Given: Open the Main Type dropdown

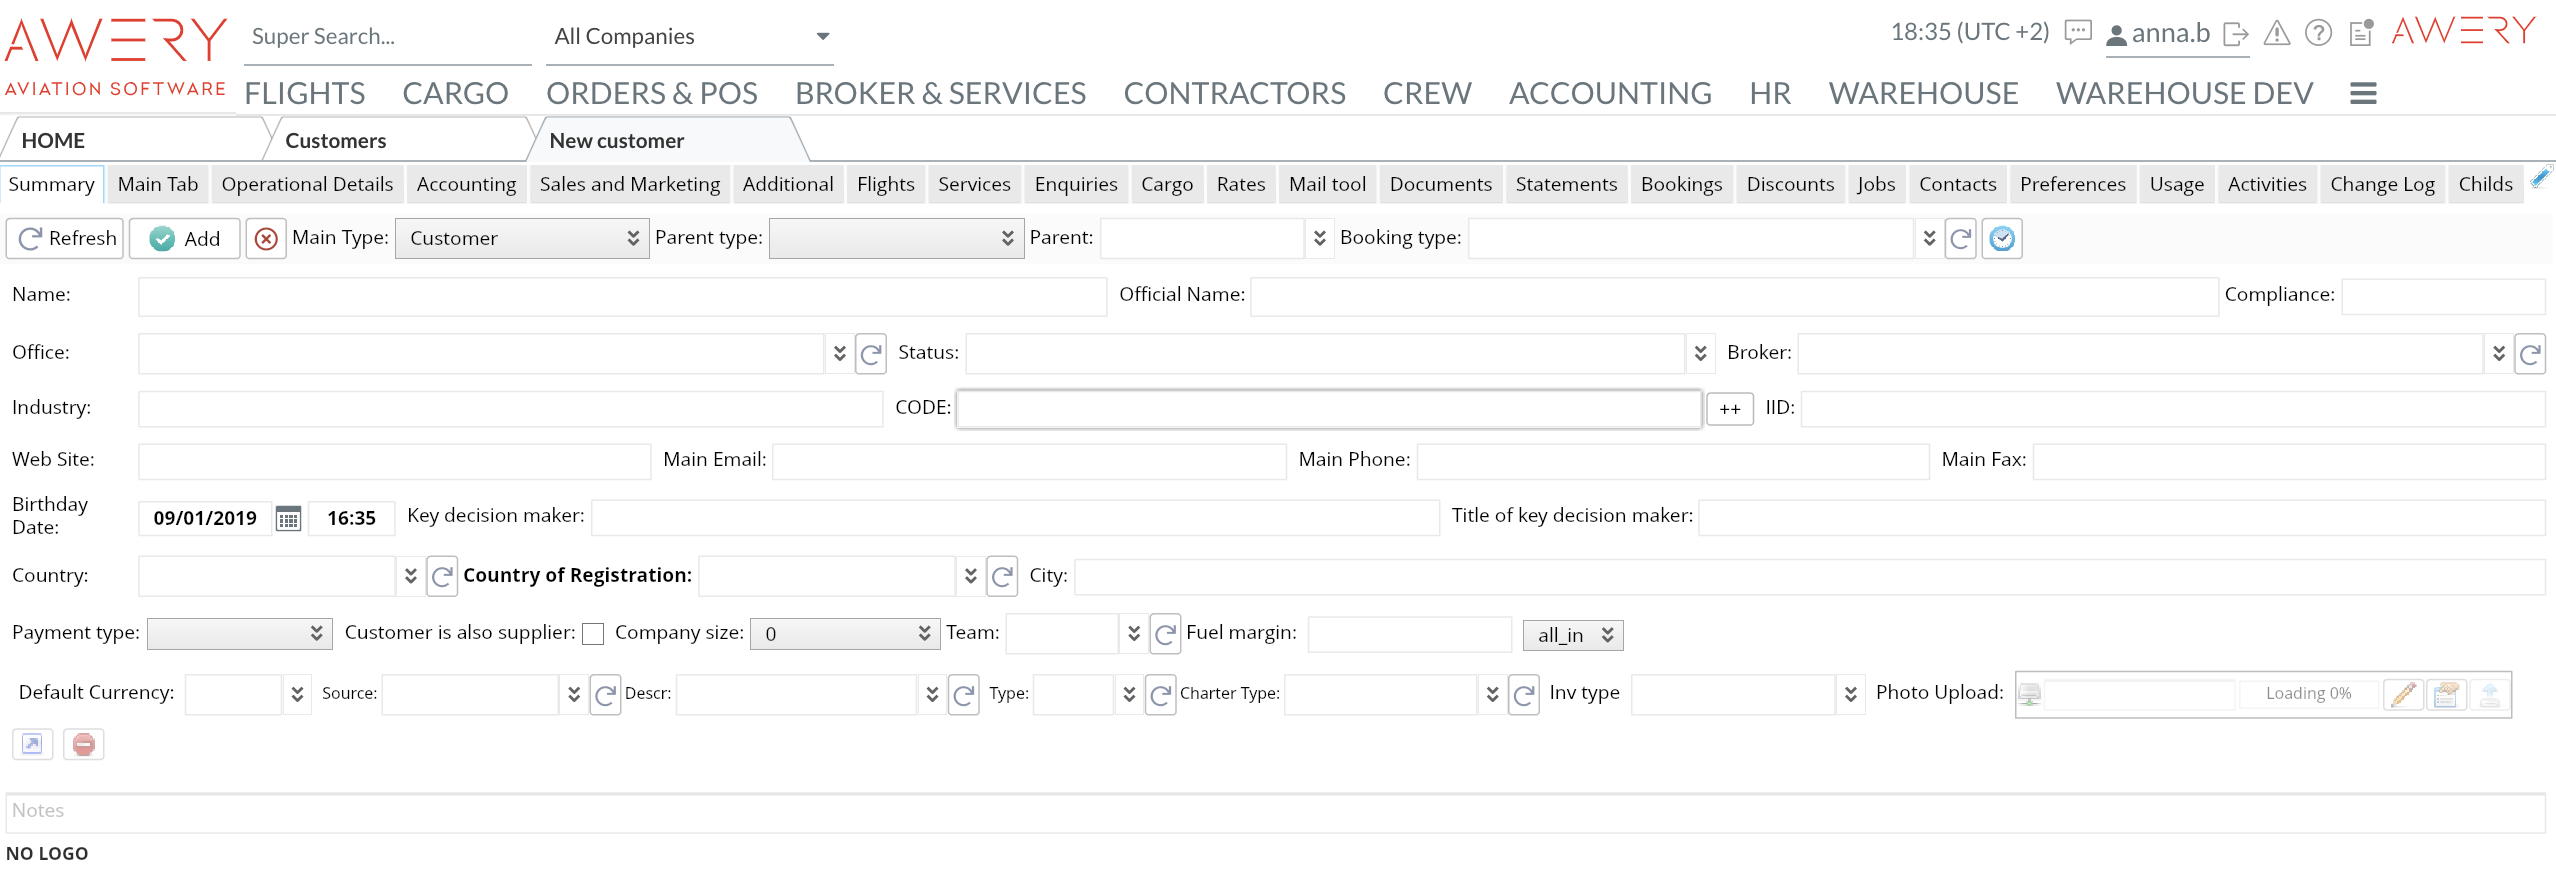Looking at the screenshot, I should [522, 239].
